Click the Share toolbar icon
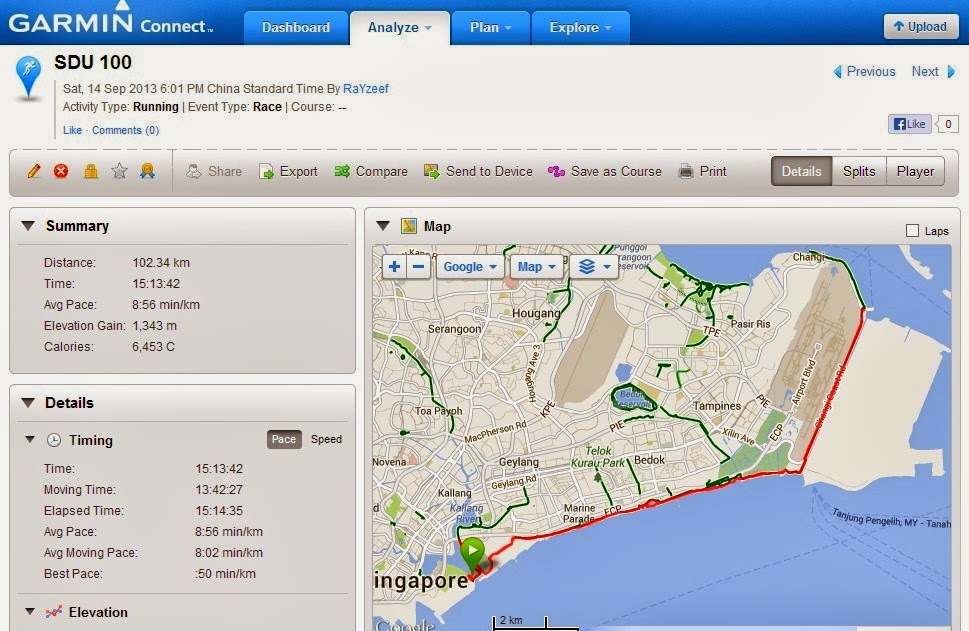Viewport: 969px width, 631px height. pyautogui.click(x=193, y=171)
